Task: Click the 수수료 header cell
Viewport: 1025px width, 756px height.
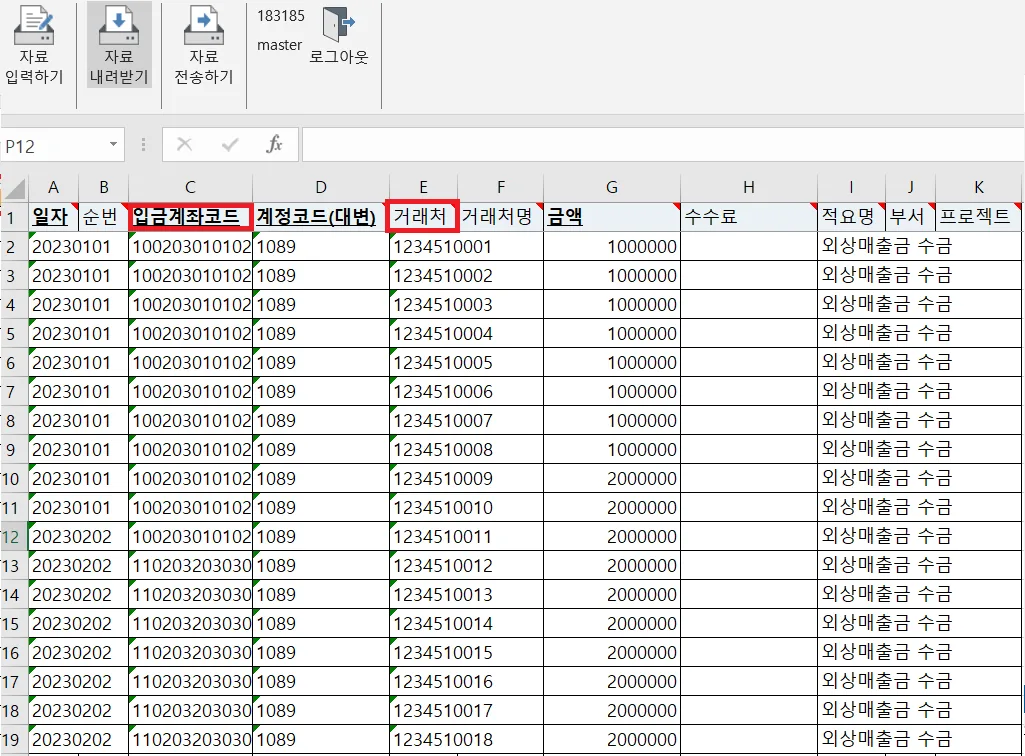Action: [748, 216]
